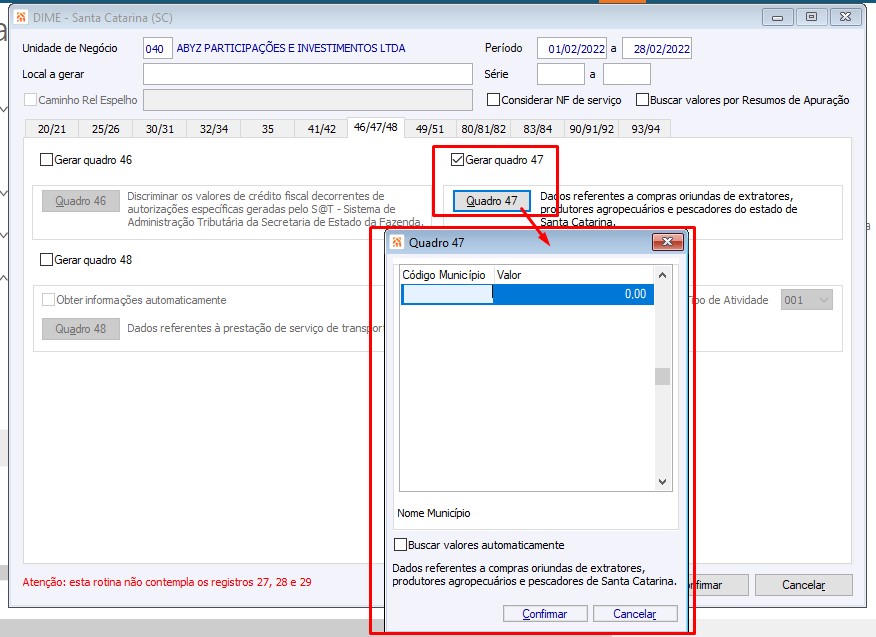
Task: Click the first Série input field
Action: [x=561, y=74]
